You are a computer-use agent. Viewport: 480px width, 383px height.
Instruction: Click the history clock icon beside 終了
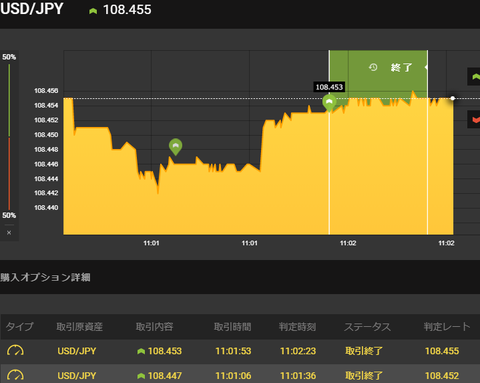(x=373, y=67)
